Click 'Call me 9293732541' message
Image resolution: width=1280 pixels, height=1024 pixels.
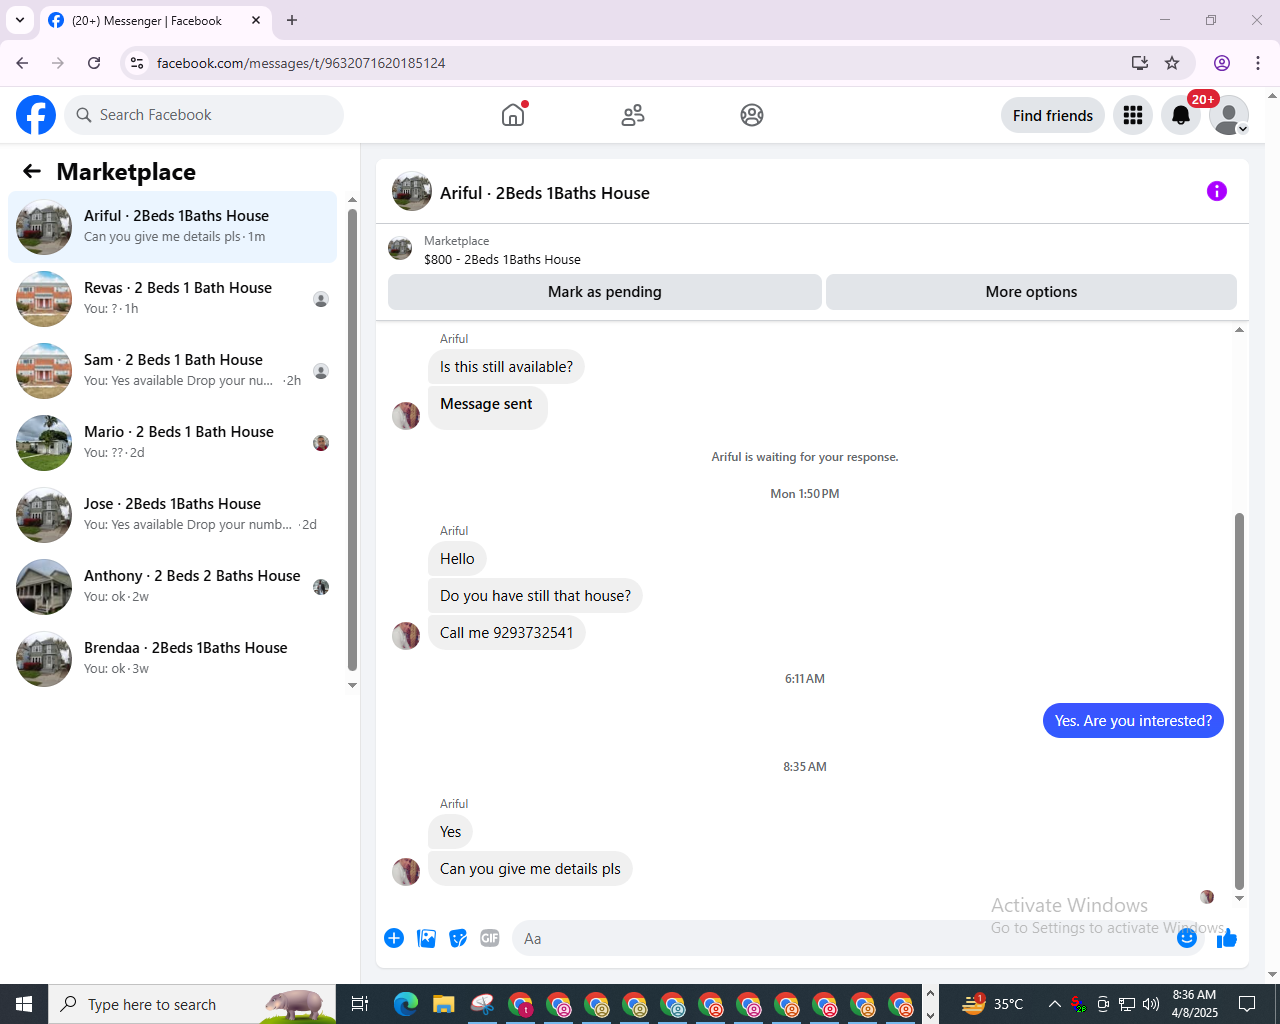point(507,633)
